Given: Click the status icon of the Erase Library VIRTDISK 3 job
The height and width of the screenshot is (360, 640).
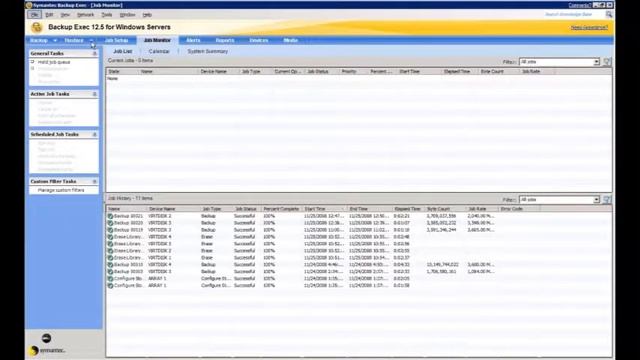Looking at the screenshot, I should [x=110, y=244].
